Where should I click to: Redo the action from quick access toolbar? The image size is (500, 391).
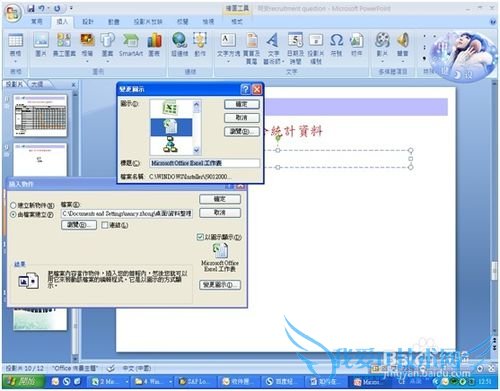(57, 8)
